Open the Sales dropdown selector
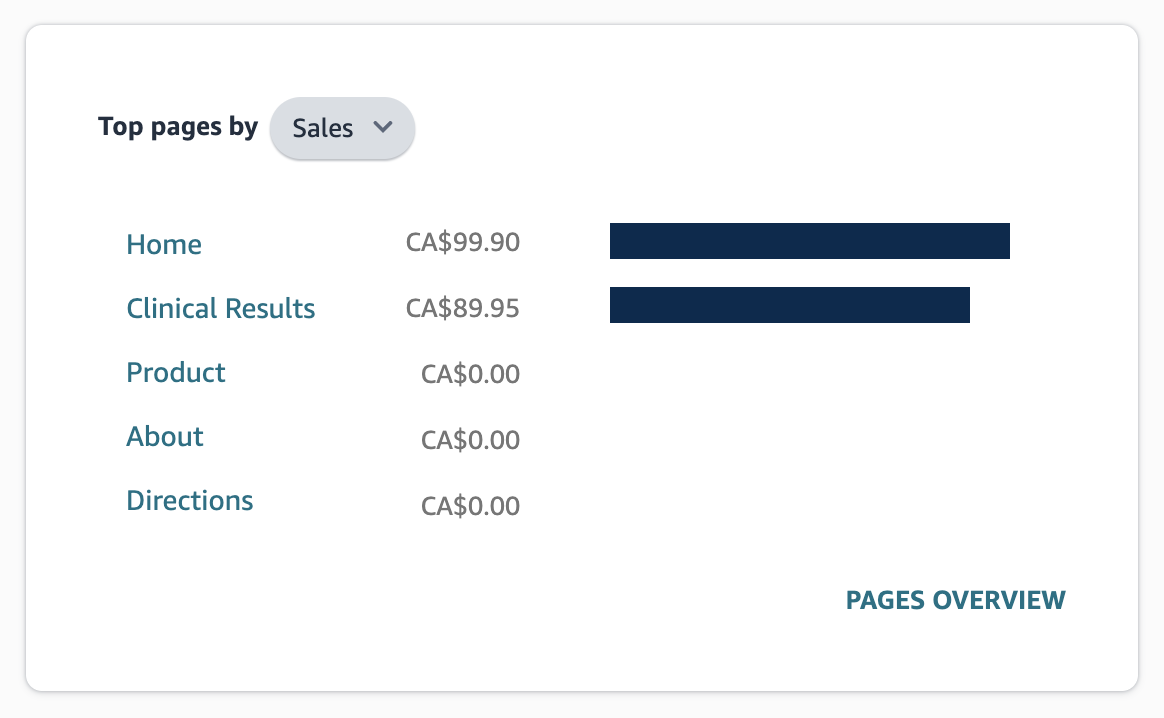Viewport: 1164px width, 718px height. coord(342,128)
